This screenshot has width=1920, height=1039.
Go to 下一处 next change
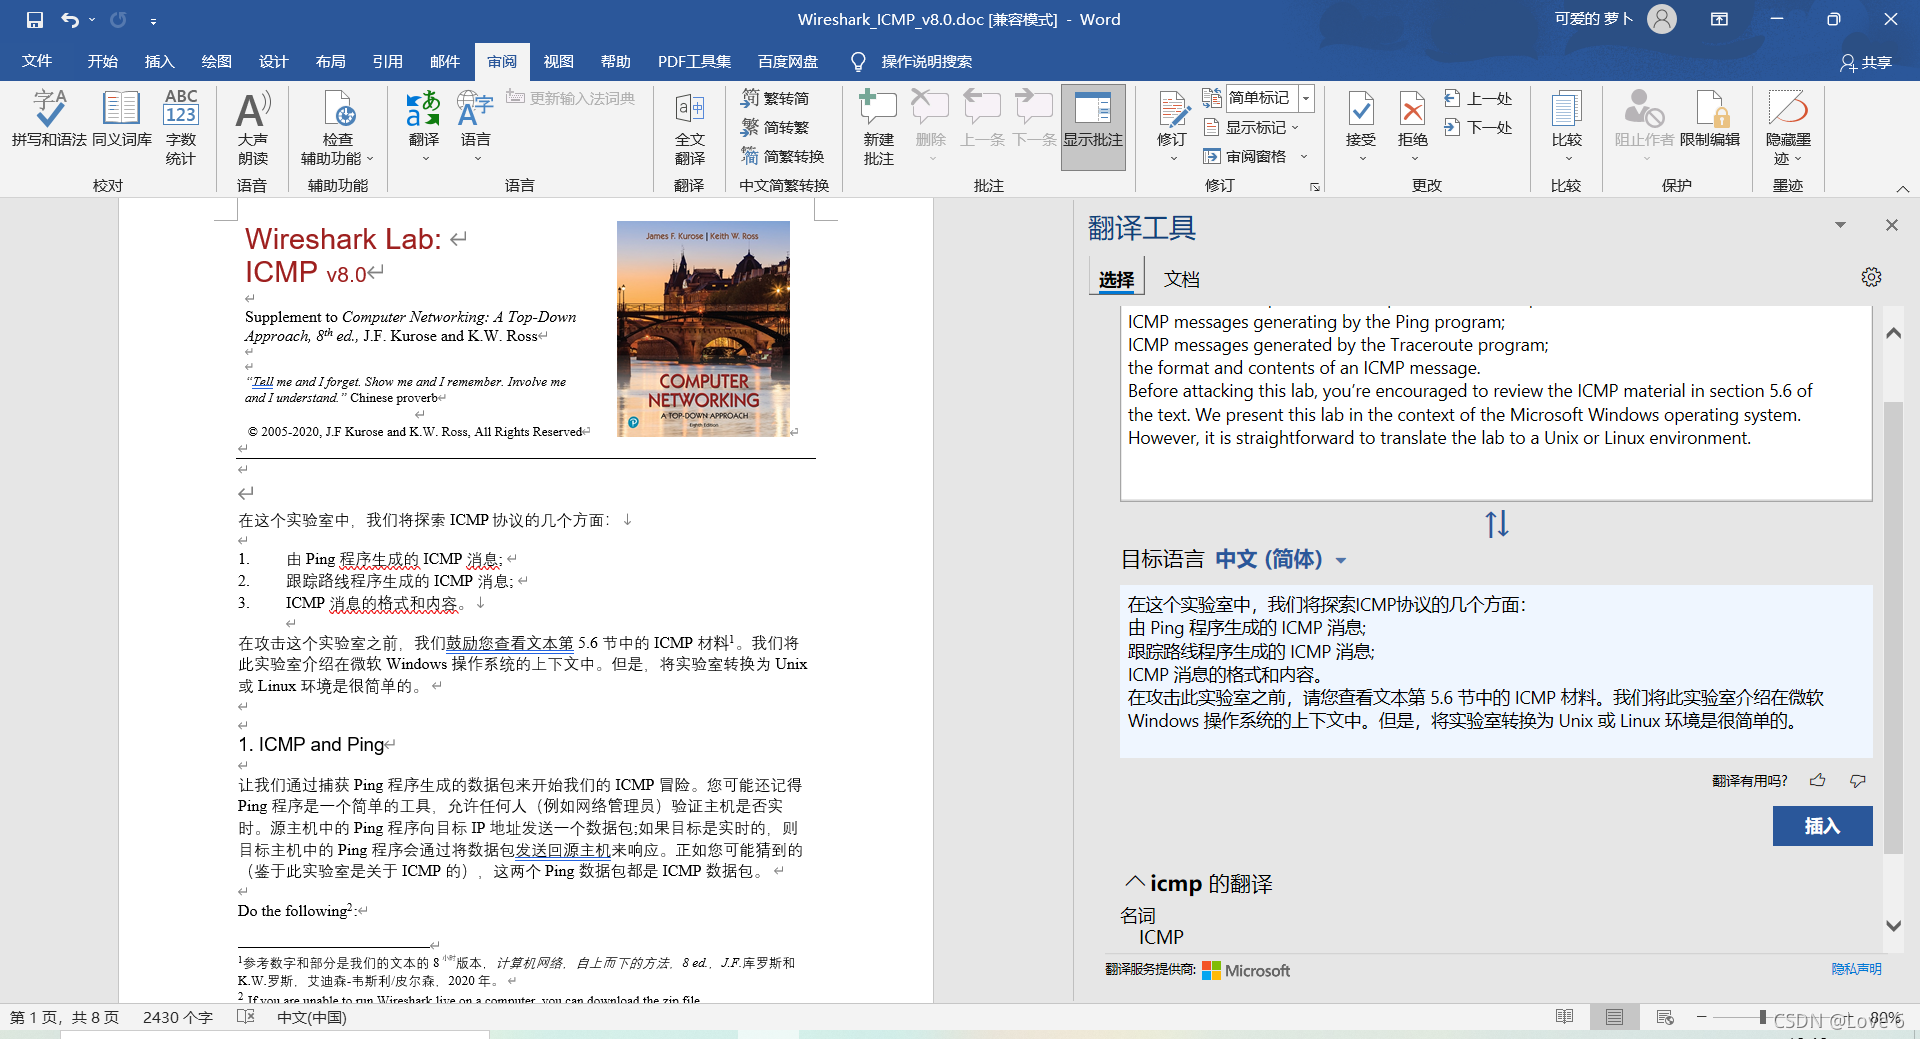[x=1478, y=127]
